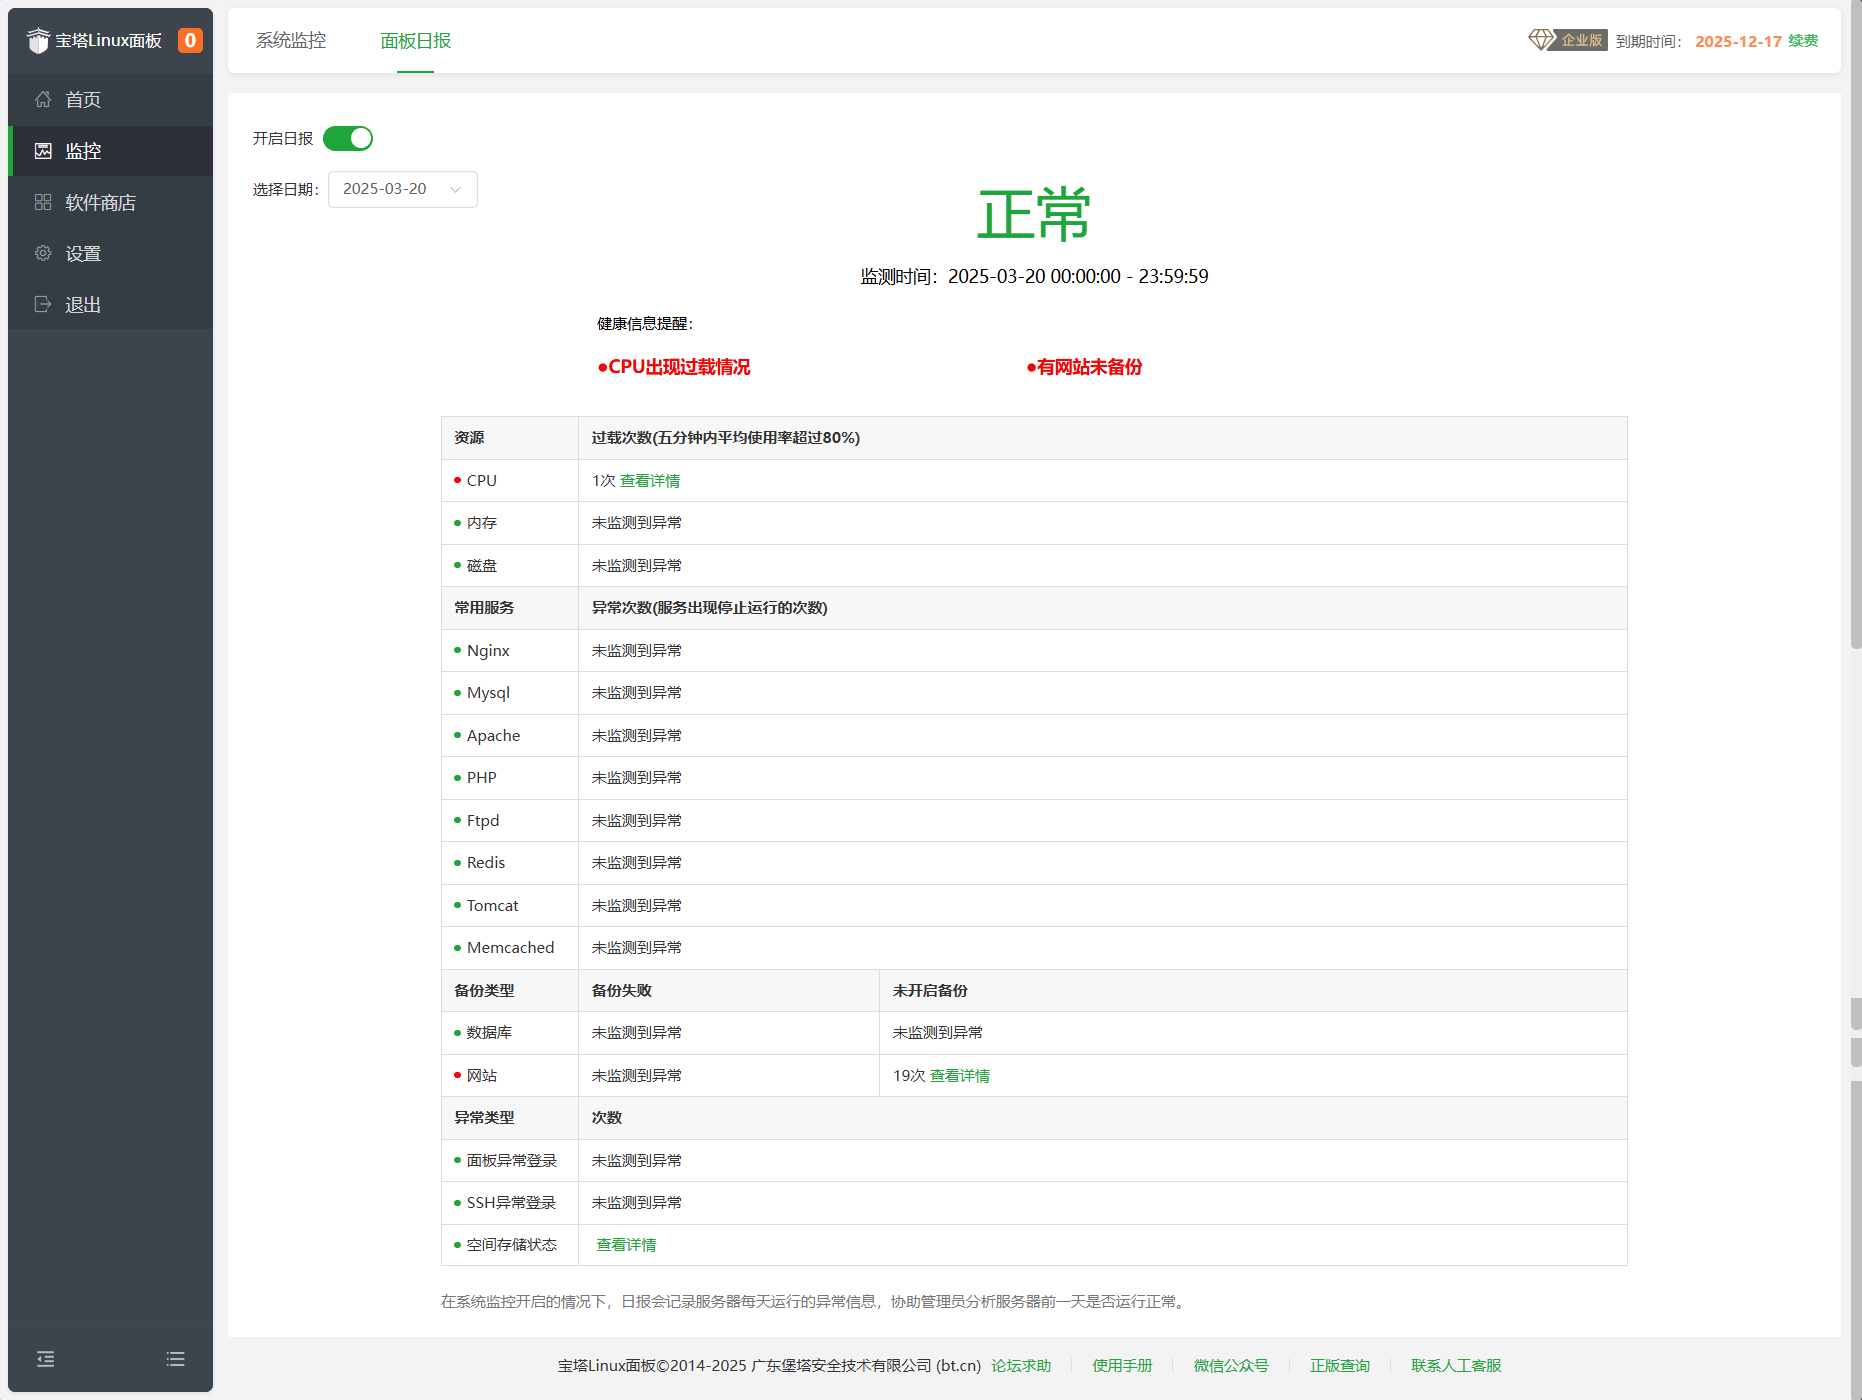Click the chevron arrow in date selector
Screen dimensions: 1862x1400
click(x=456, y=189)
